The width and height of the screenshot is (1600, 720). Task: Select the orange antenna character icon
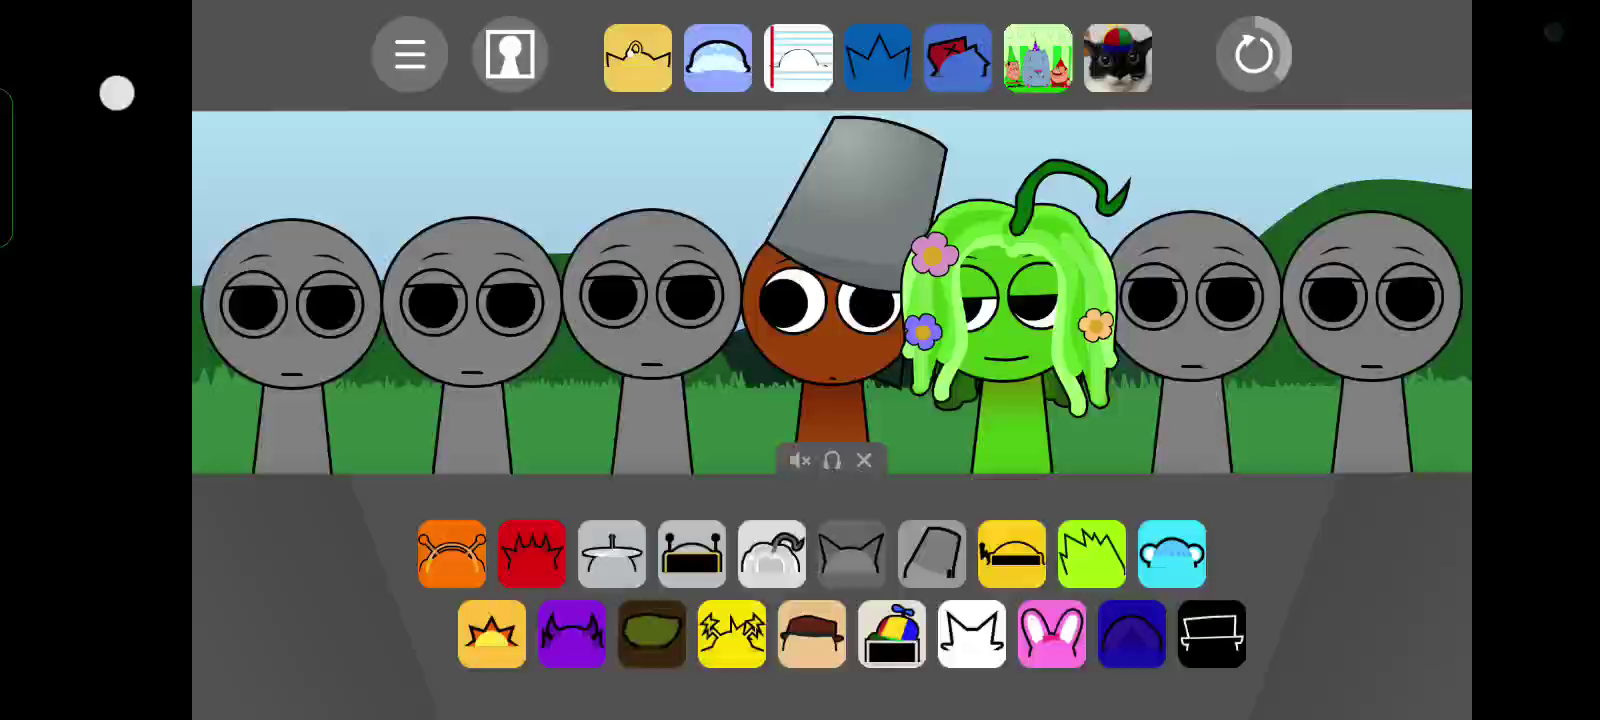click(x=452, y=554)
